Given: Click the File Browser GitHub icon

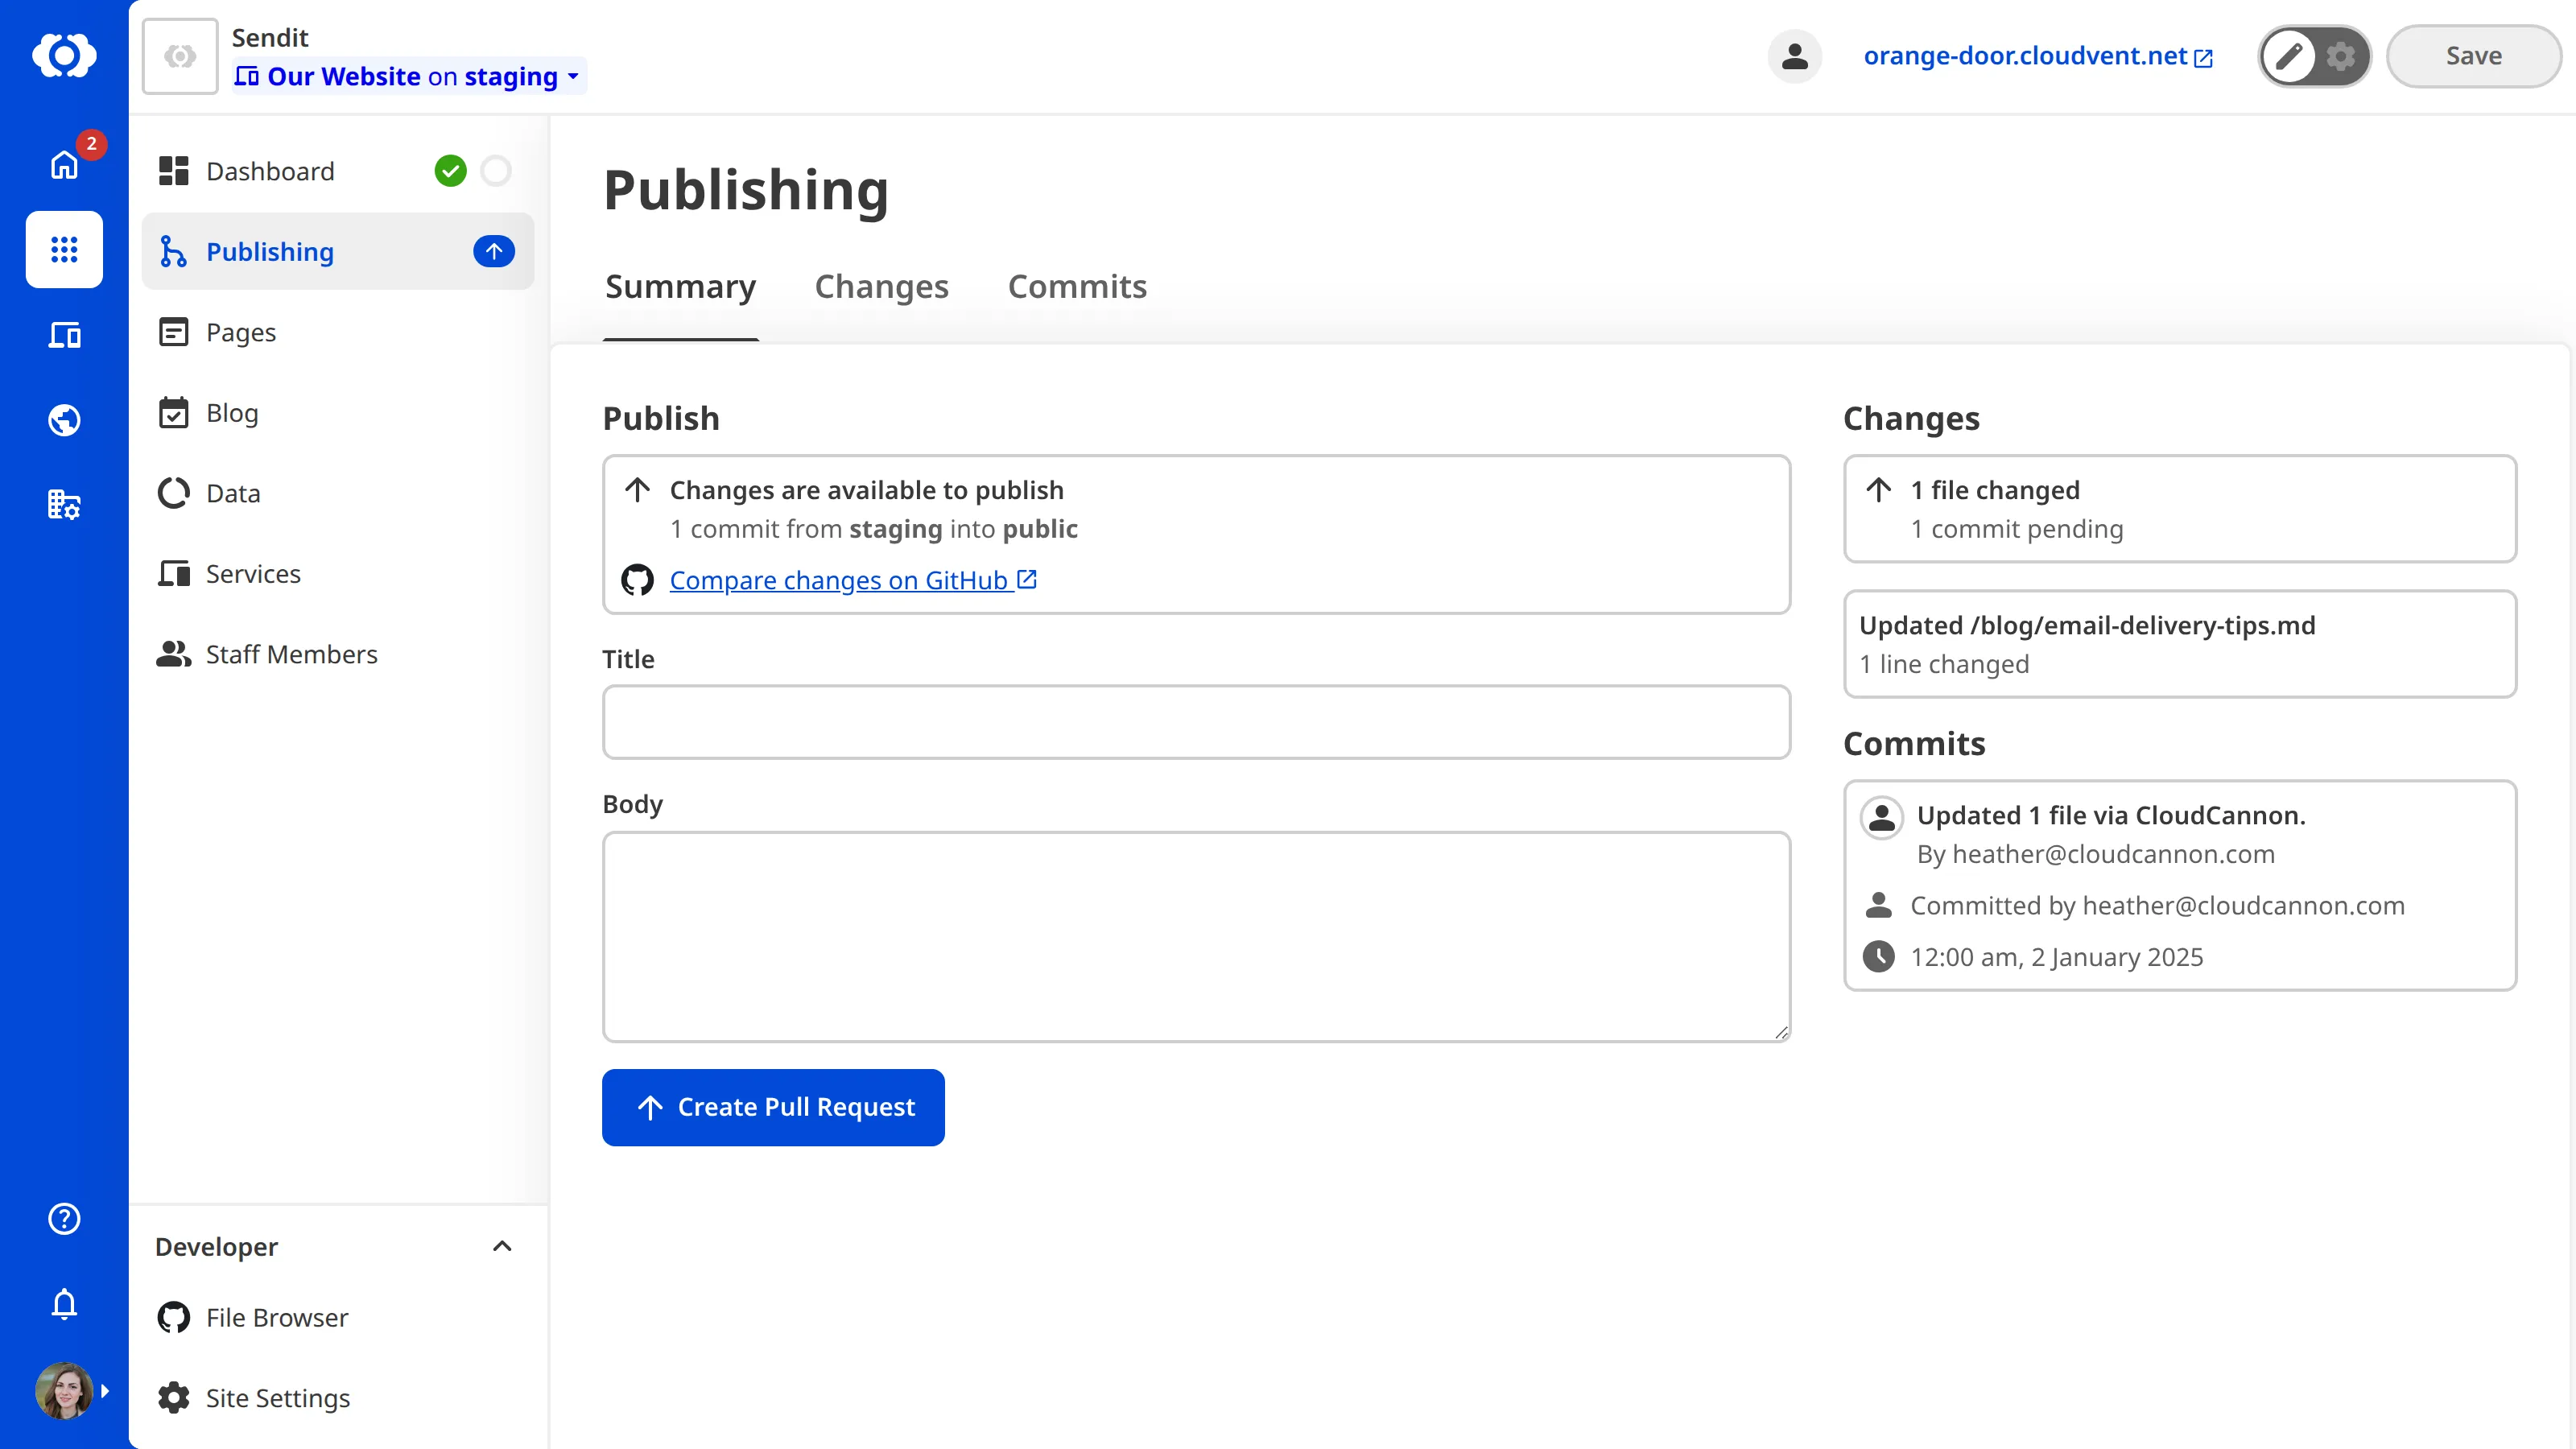Looking at the screenshot, I should pyautogui.click(x=173, y=1317).
